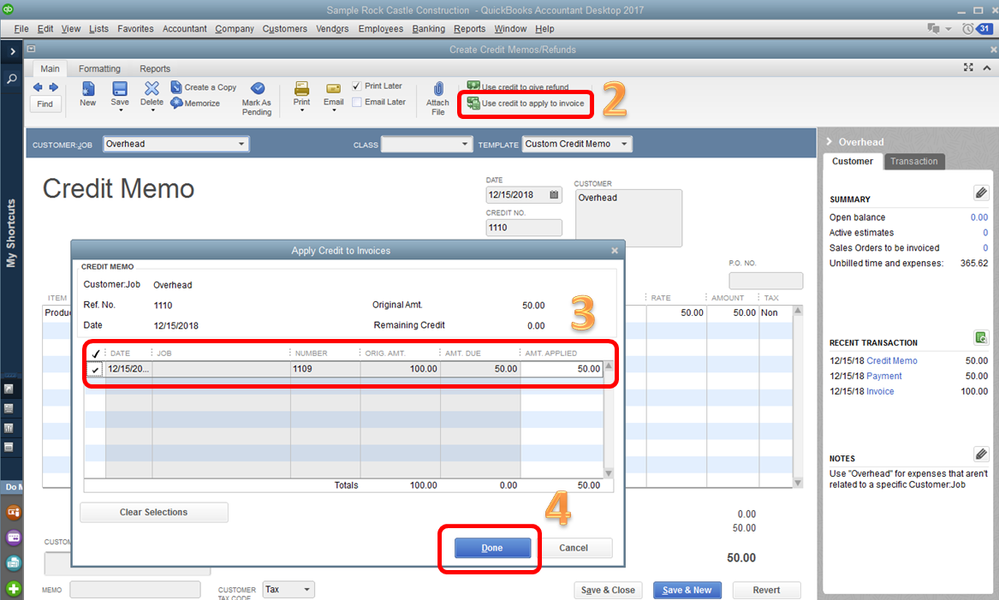Click green plus icon in sidebar
The width and height of the screenshot is (999, 600).
click(13, 589)
